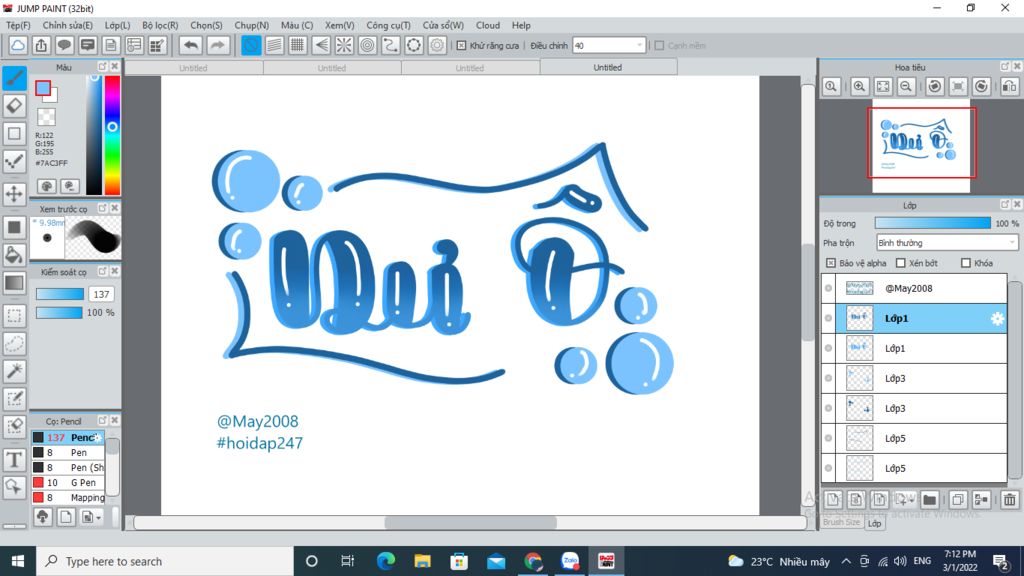
Task: Select the Brush tool in left toolbar
Action: [14, 78]
